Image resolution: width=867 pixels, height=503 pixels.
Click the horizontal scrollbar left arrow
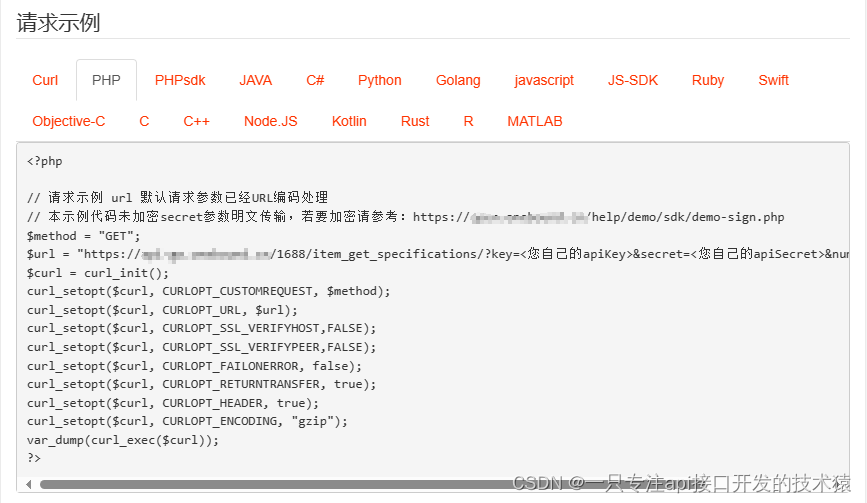click(x=28, y=485)
